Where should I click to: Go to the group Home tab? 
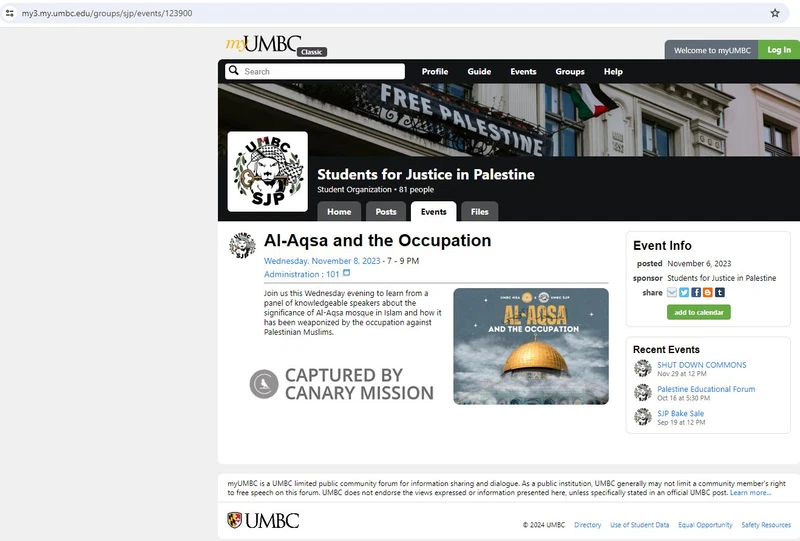(339, 212)
